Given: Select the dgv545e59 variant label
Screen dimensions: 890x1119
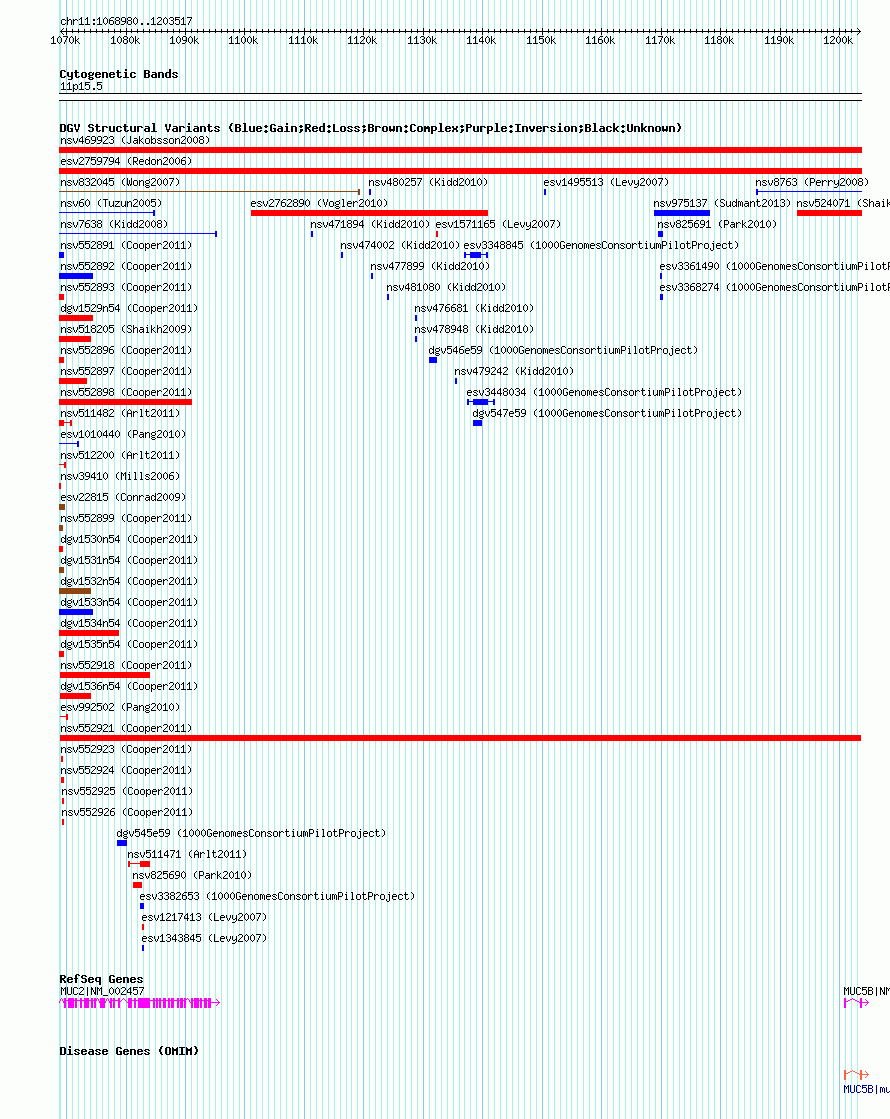Looking at the screenshot, I should pos(251,834).
